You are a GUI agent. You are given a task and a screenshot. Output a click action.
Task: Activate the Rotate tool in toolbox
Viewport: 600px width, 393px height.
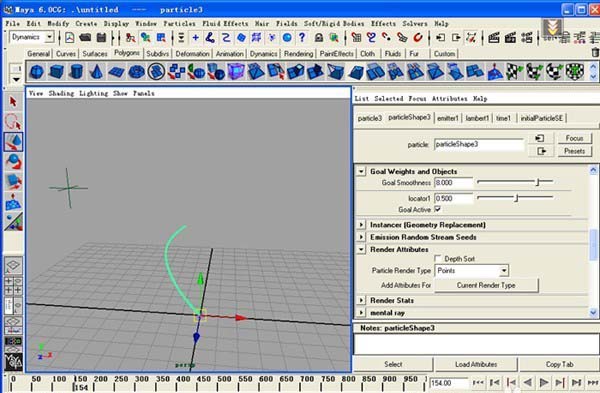[x=13, y=162]
